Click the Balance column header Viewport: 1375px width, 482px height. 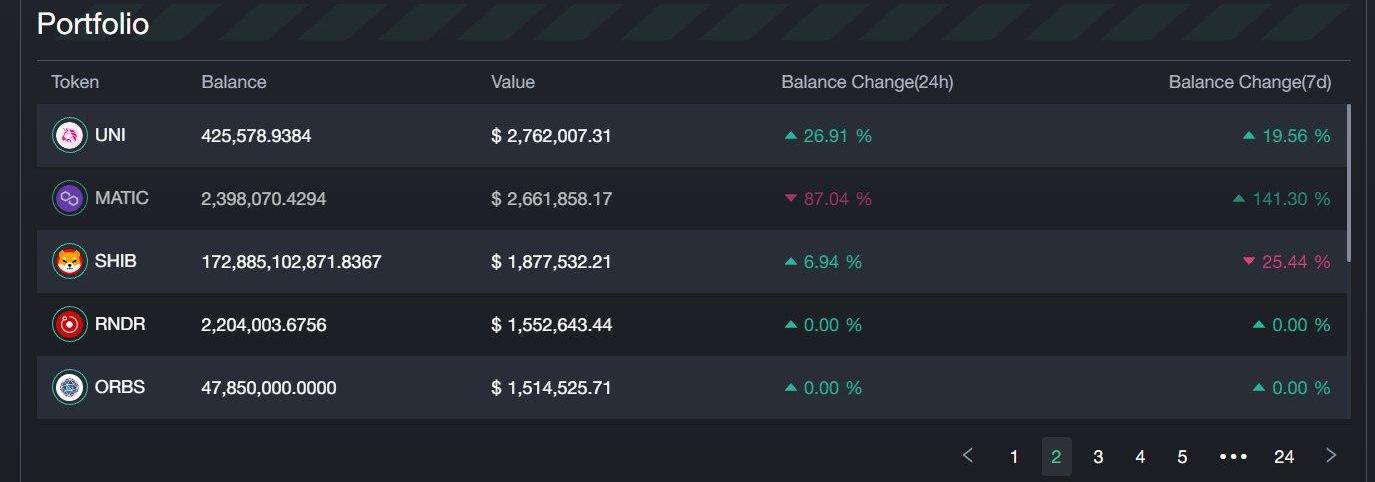click(234, 82)
